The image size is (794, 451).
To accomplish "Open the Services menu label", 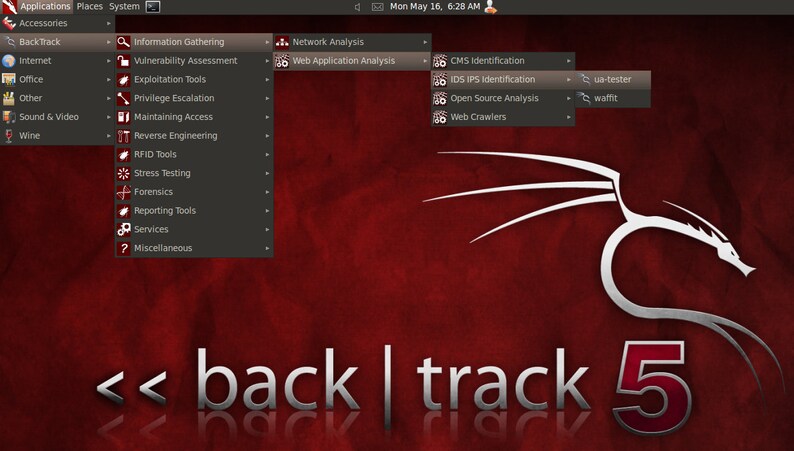I will pos(151,229).
